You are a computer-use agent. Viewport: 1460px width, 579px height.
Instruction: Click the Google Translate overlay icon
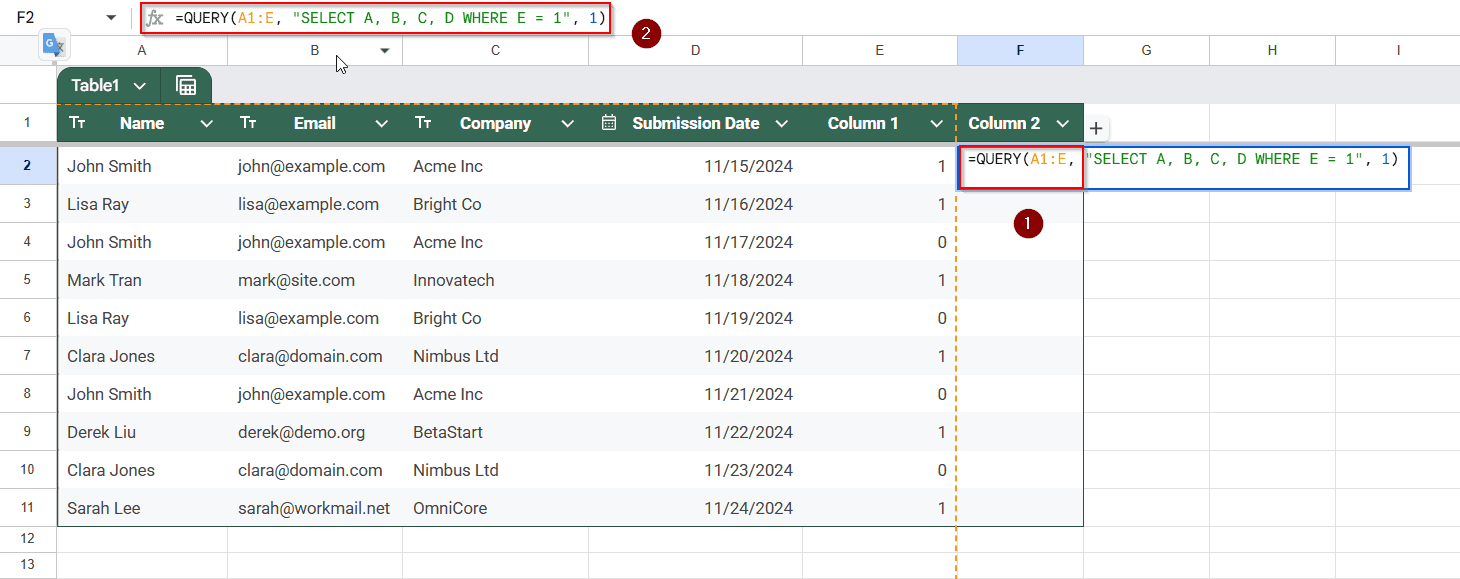(54, 46)
